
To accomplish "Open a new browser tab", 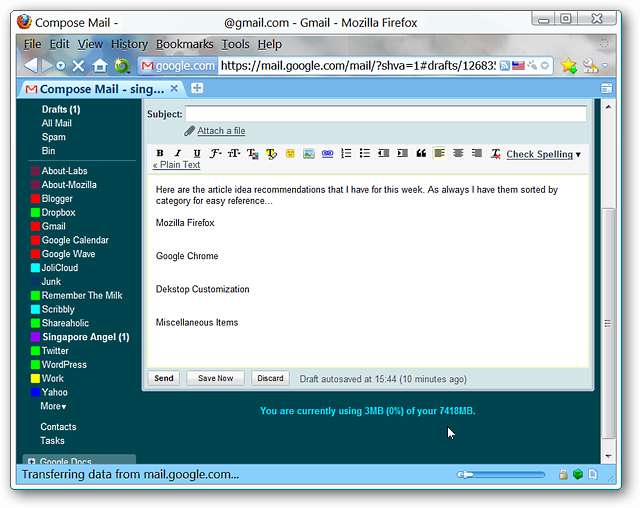I will (197, 89).
